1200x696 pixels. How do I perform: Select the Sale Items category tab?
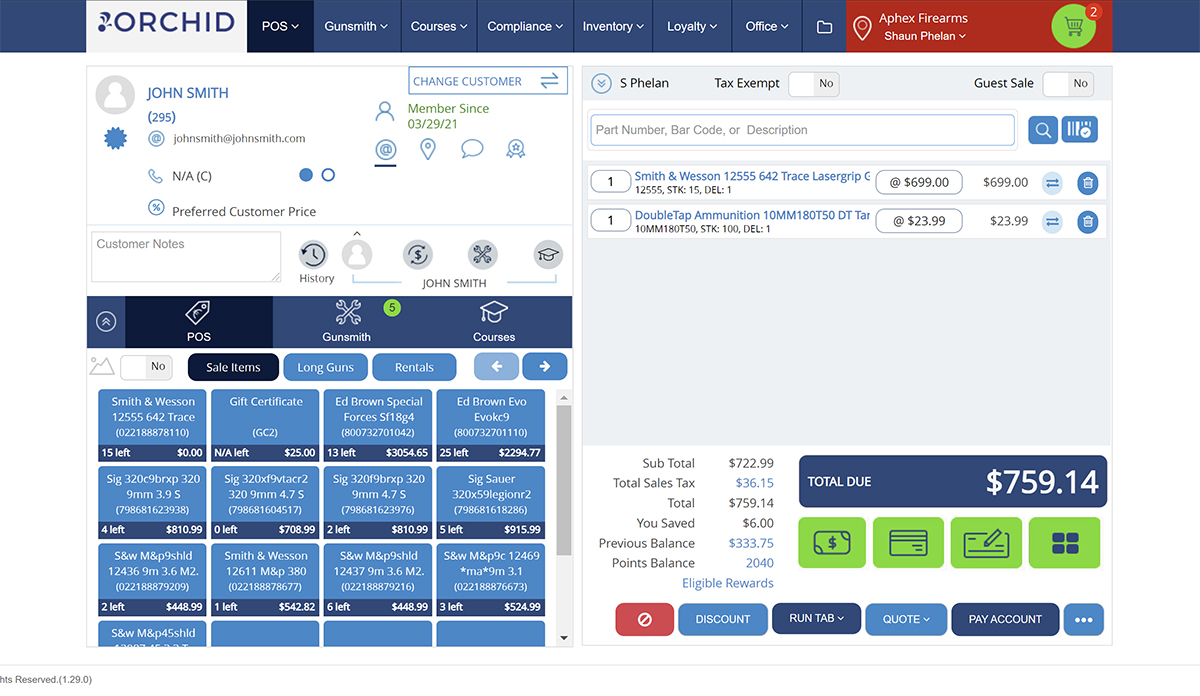click(233, 367)
